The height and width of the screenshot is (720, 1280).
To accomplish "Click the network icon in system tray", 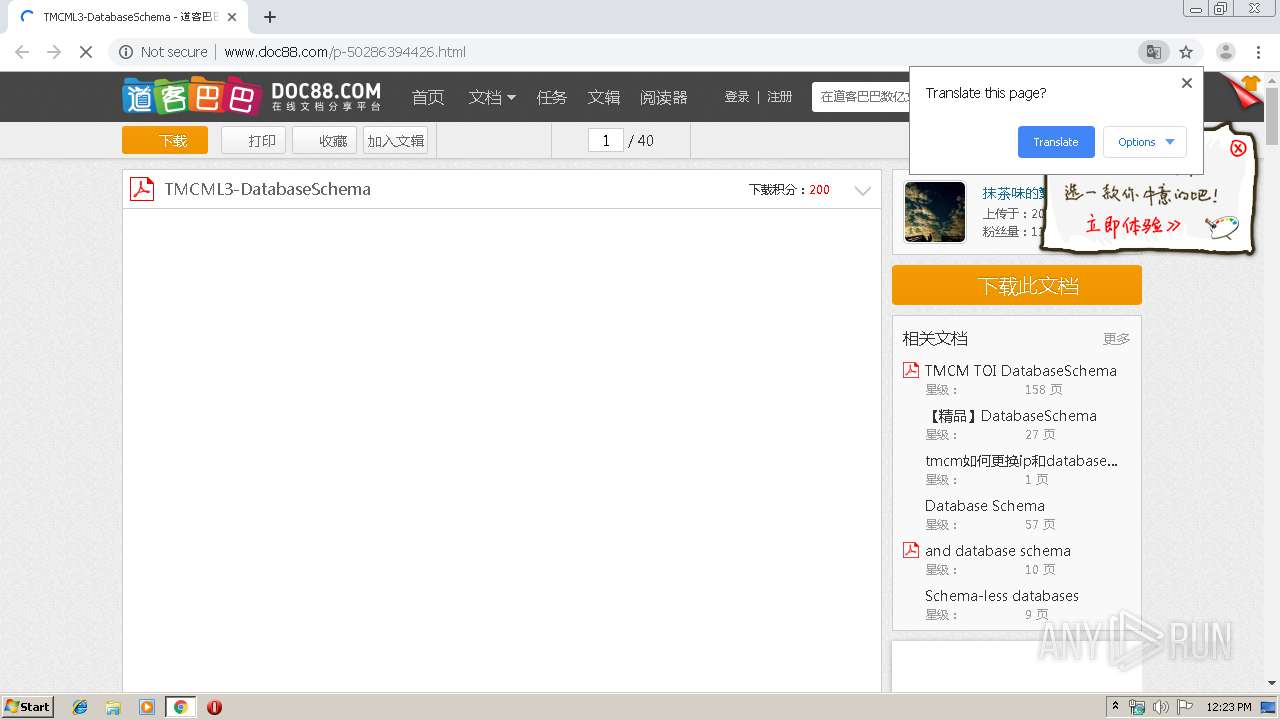I will click(x=1137, y=707).
